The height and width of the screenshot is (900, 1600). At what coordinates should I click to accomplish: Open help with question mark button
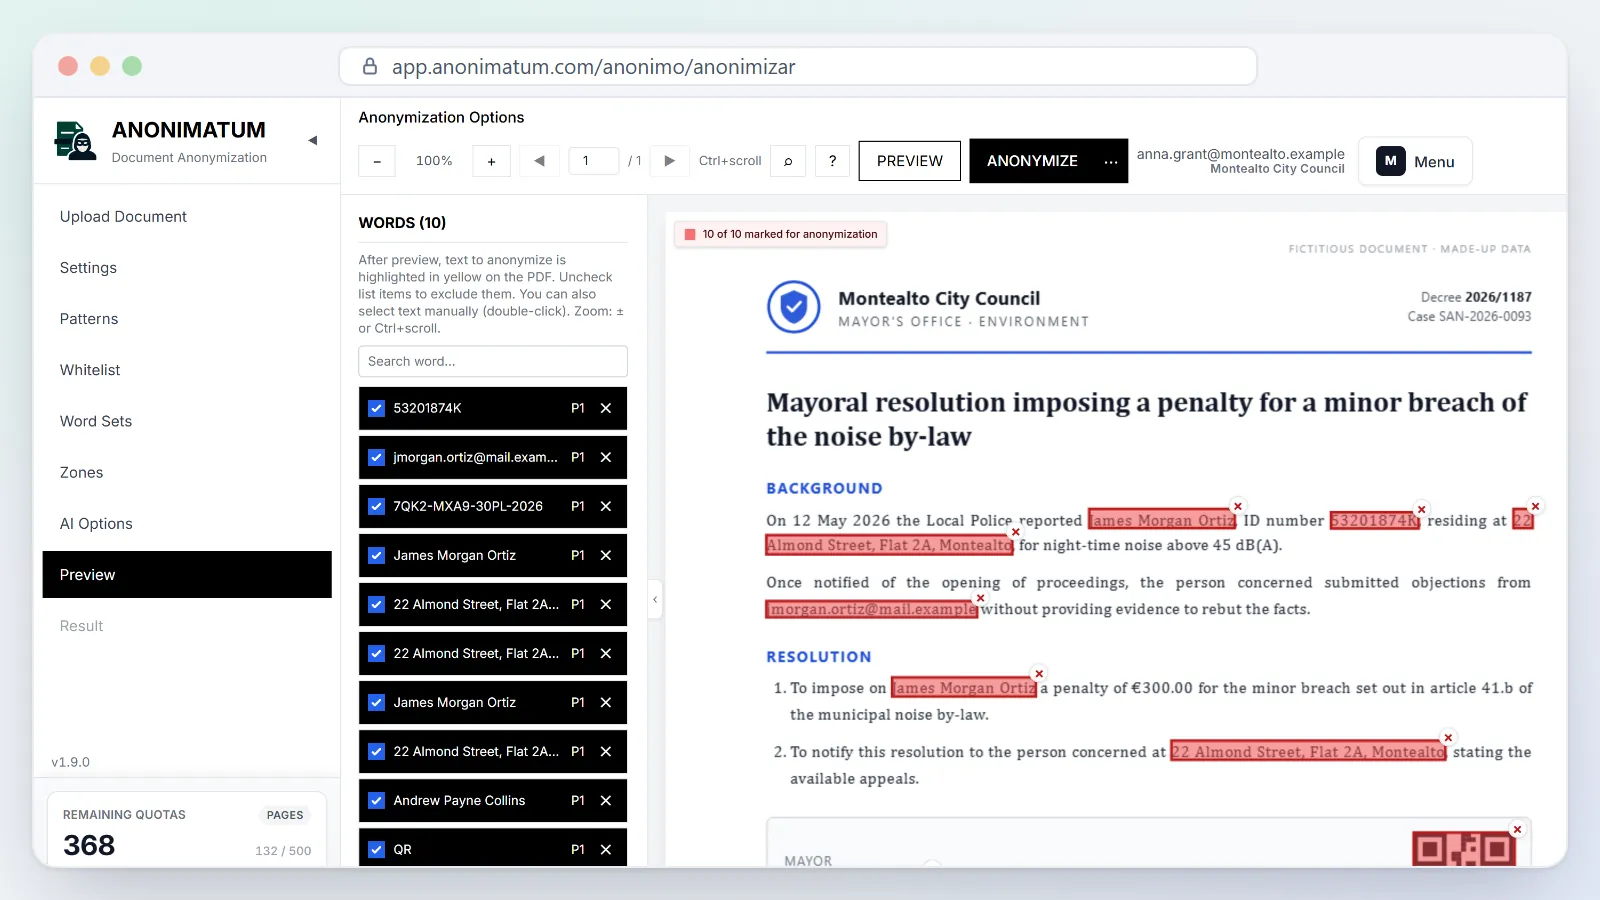pos(832,161)
